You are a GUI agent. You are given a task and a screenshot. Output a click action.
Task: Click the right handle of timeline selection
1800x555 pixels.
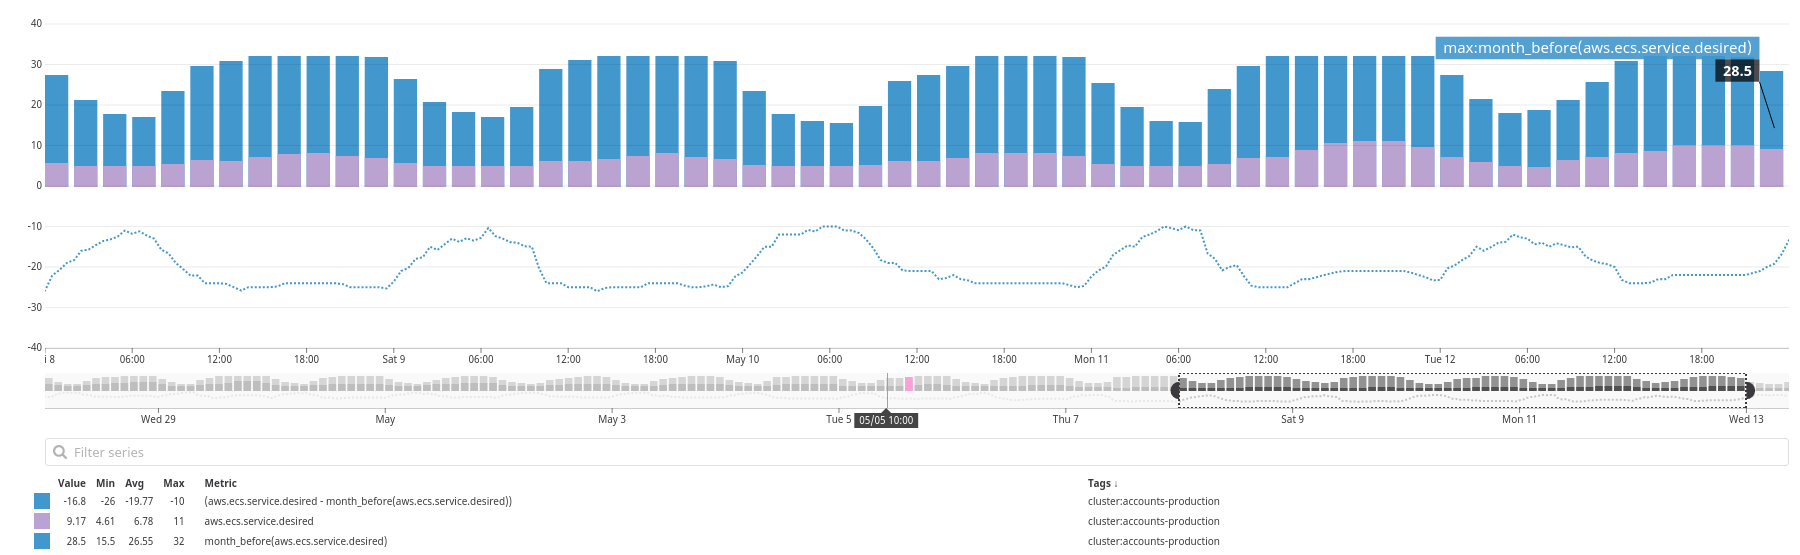(1749, 391)
